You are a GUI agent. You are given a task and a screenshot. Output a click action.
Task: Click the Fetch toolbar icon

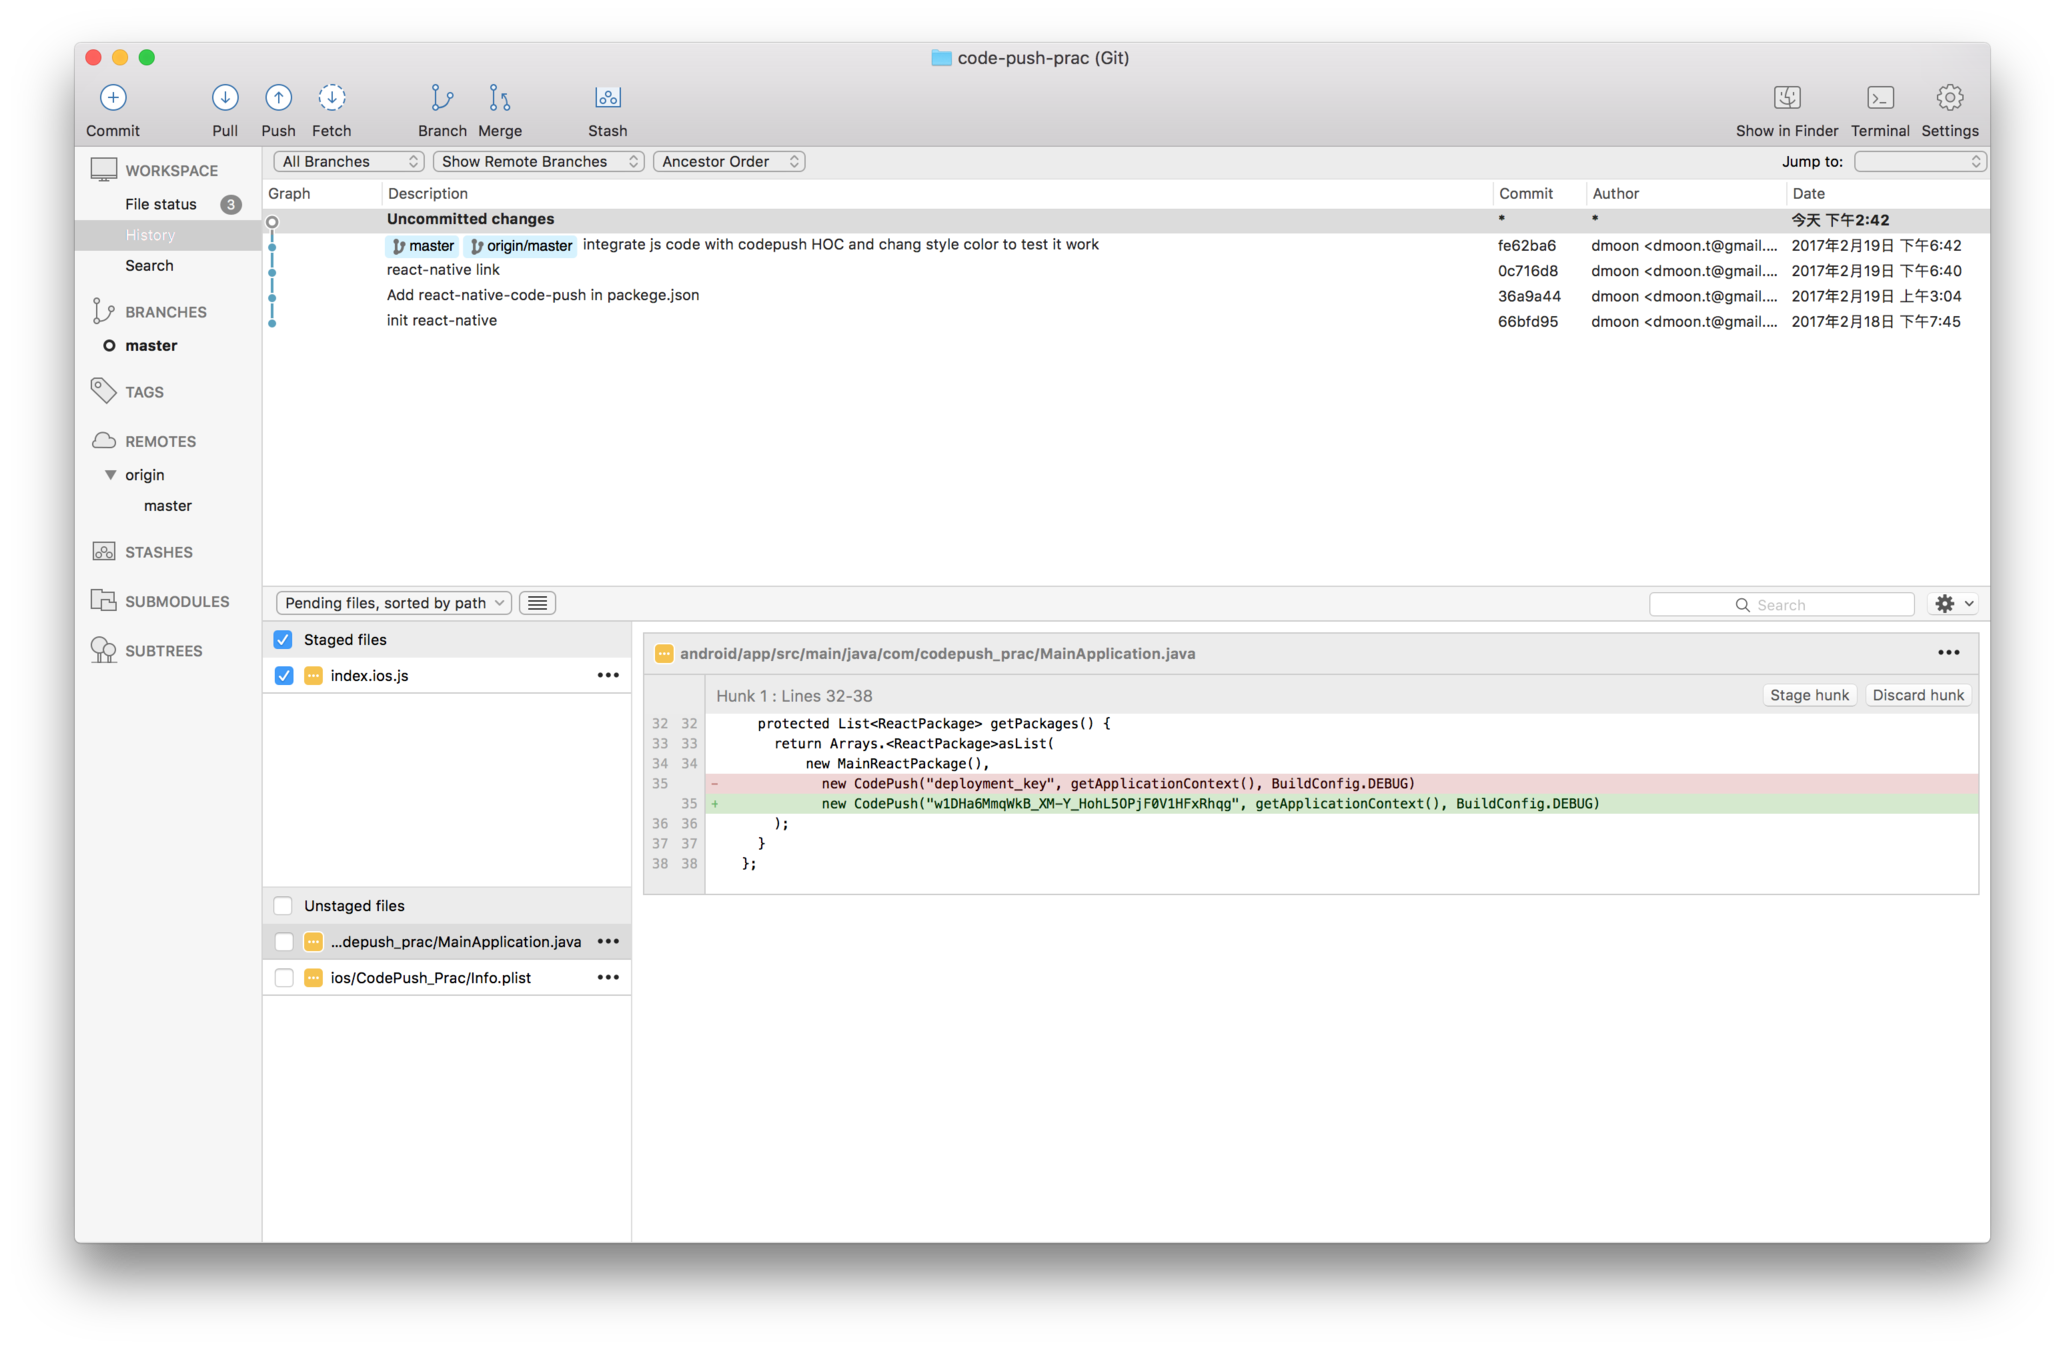[x=332, y=98]
